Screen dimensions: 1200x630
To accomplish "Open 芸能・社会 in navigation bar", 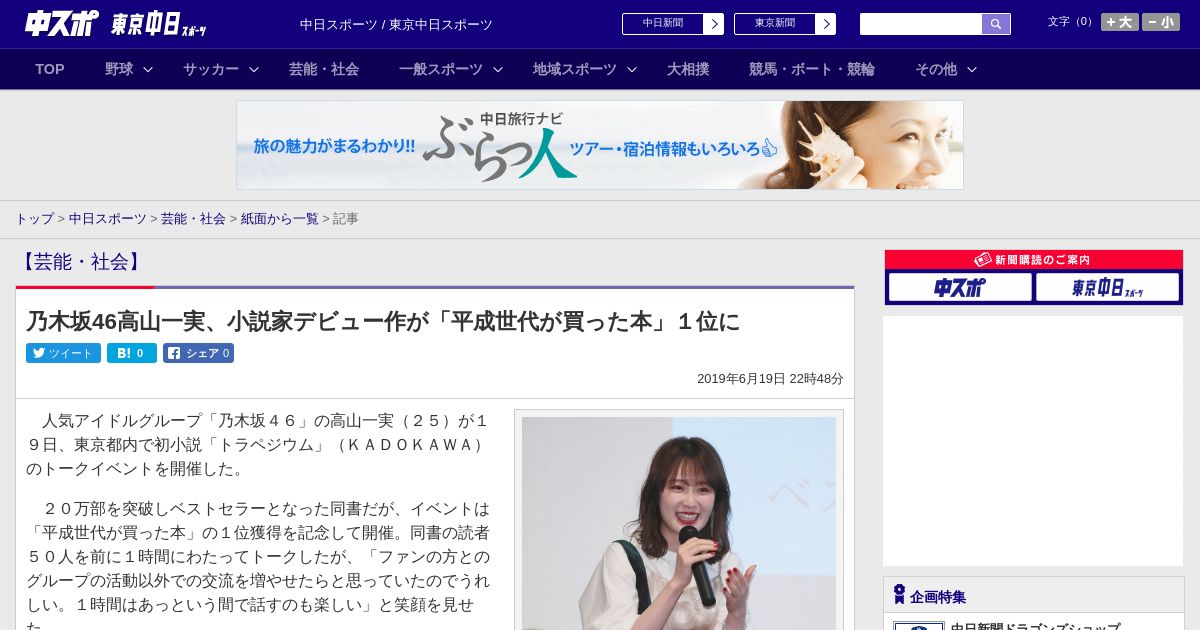I will coord(324,69).
